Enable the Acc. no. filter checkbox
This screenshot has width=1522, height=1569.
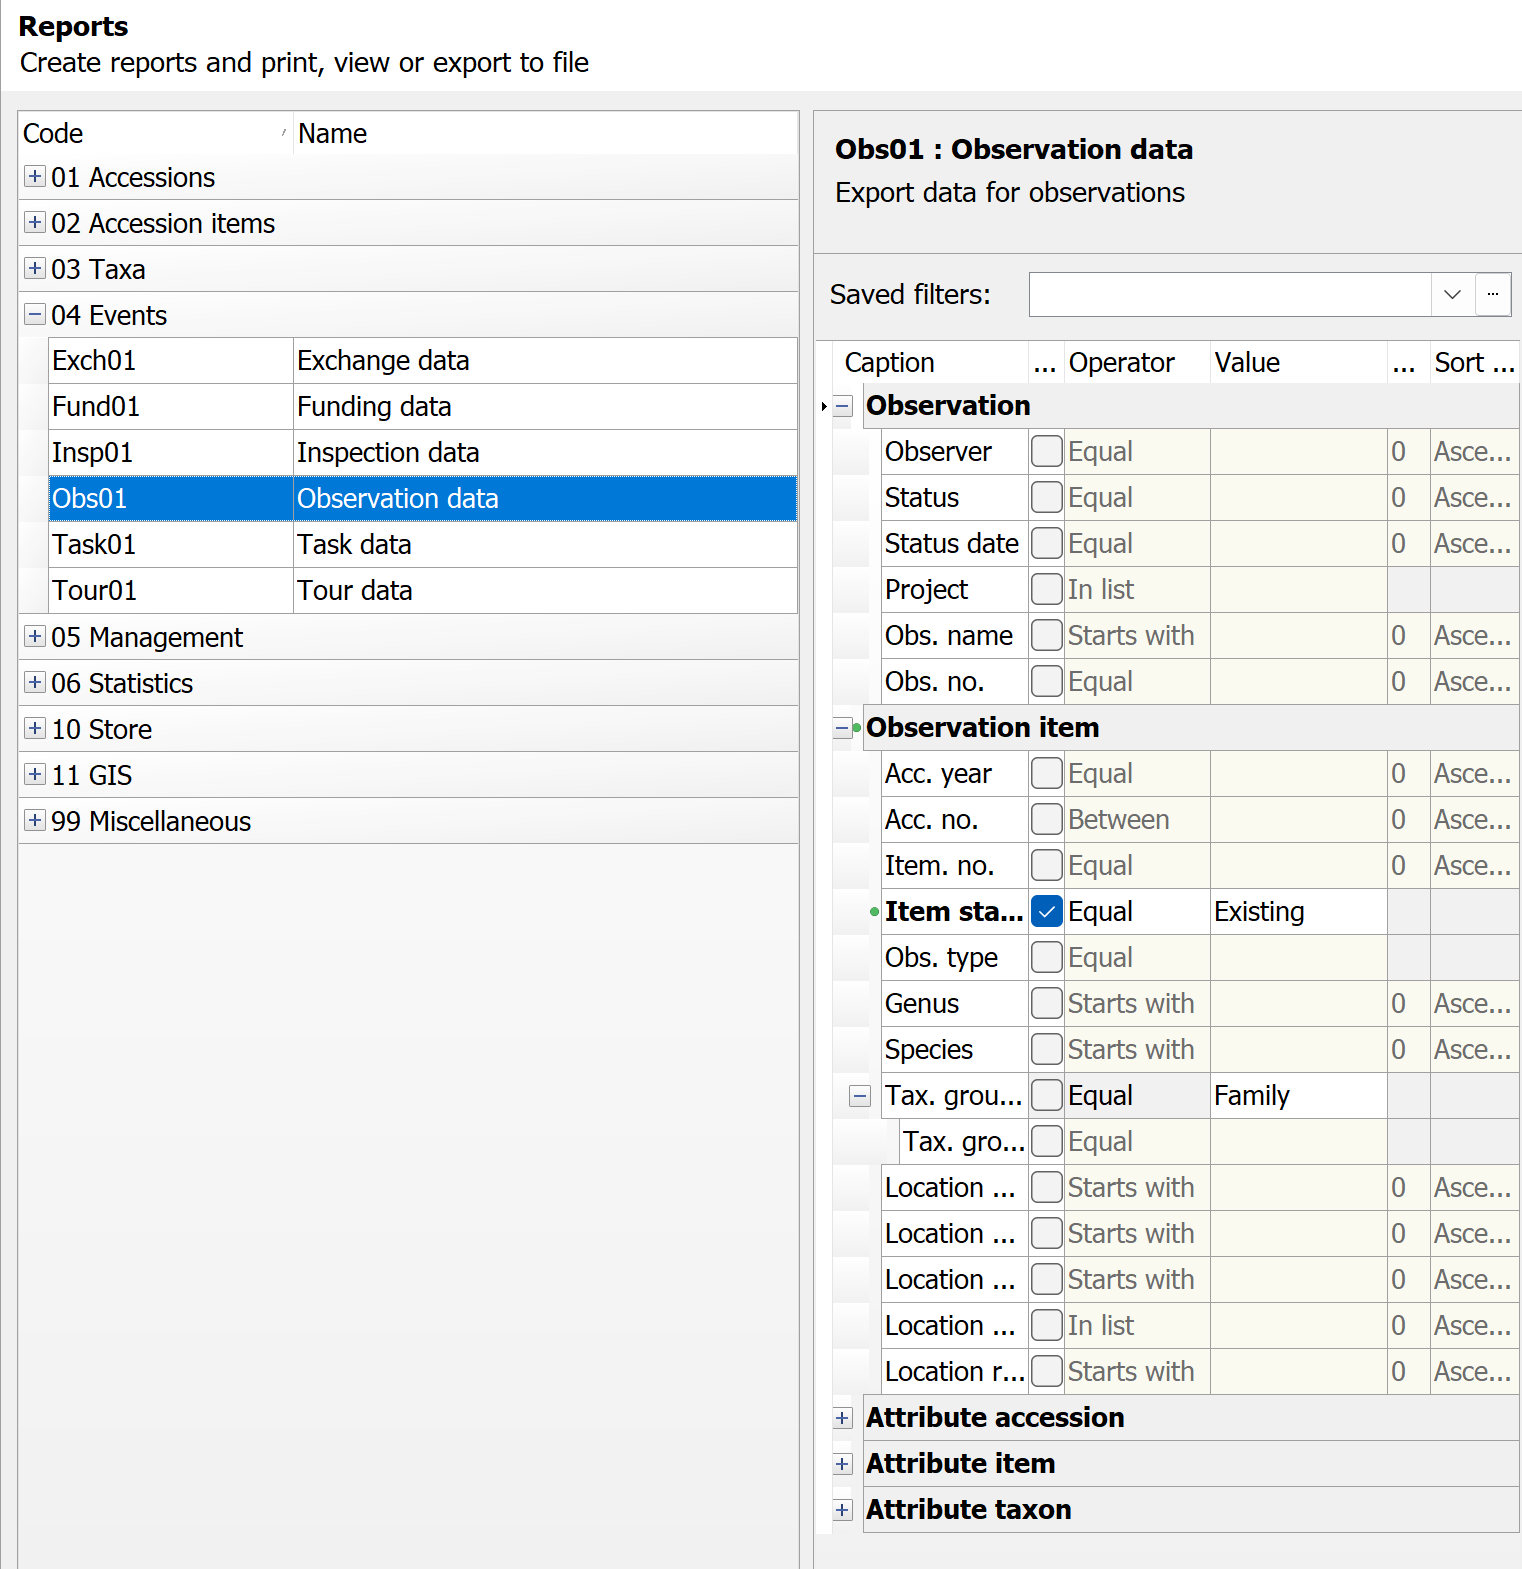pyautogui.click(x=1047, y=820)
